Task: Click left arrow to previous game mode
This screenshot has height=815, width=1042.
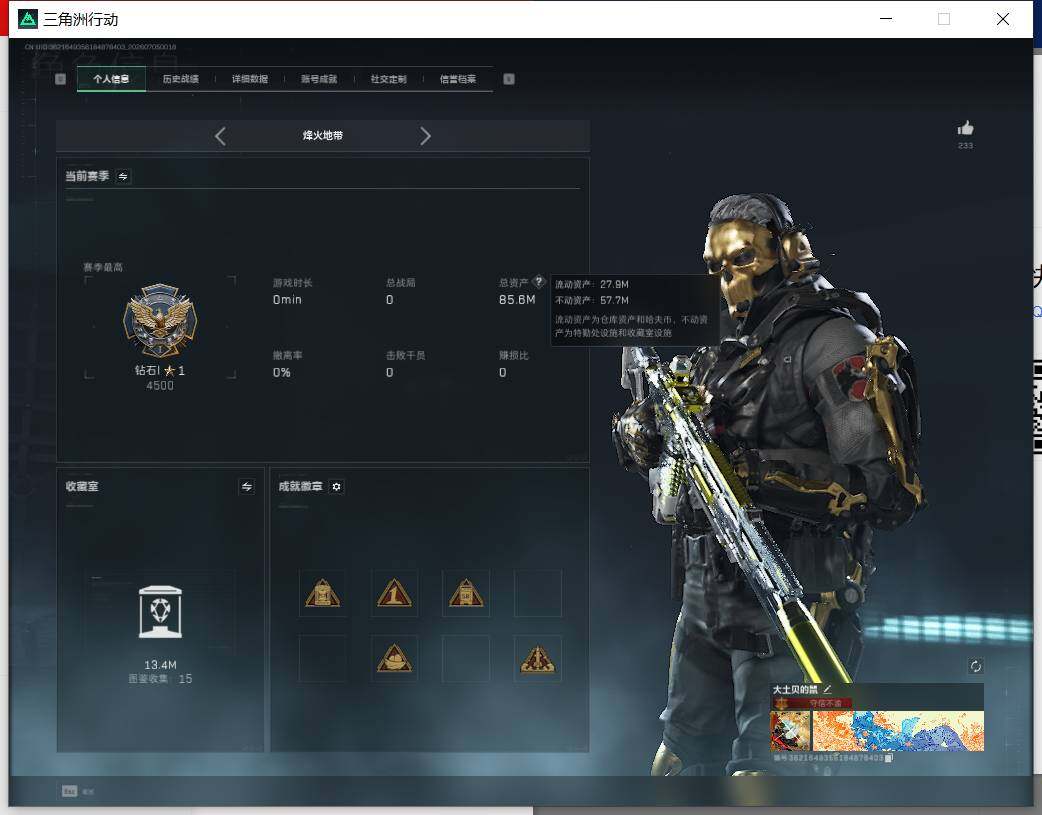Action: click(x=221, y=136)
